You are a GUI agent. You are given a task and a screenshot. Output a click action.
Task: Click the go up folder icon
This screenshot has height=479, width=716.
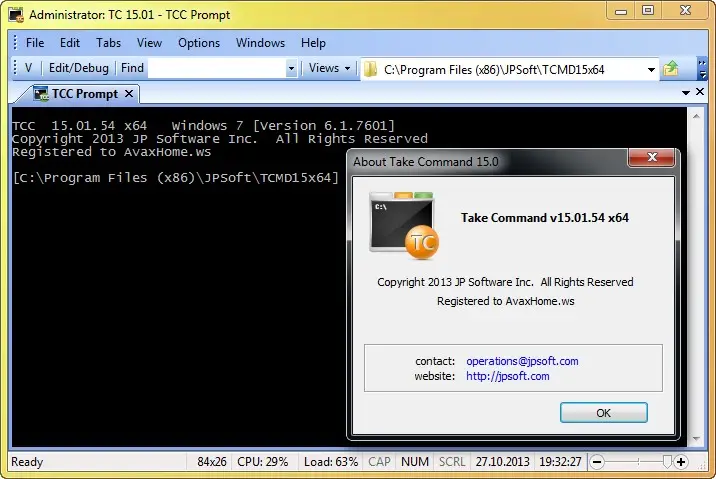tap(670, 68)
